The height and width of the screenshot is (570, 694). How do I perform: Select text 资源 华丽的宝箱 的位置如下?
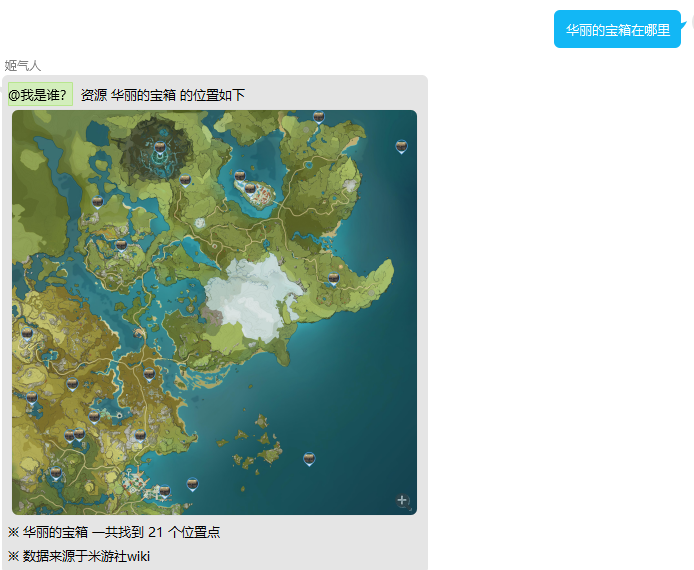pos(162,95)
